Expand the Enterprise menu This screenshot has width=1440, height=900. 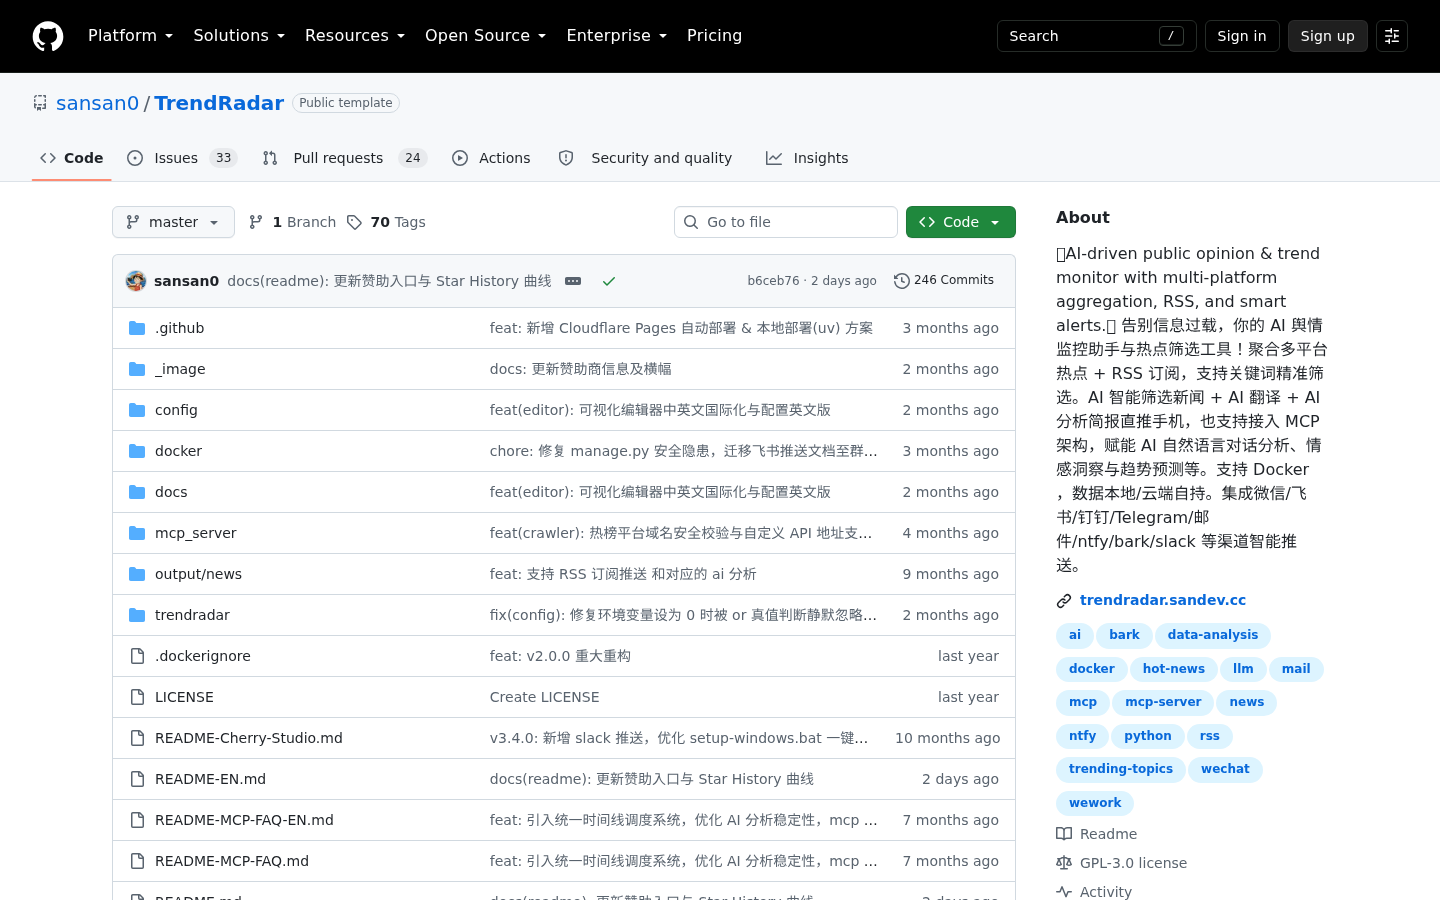[616, 36]
